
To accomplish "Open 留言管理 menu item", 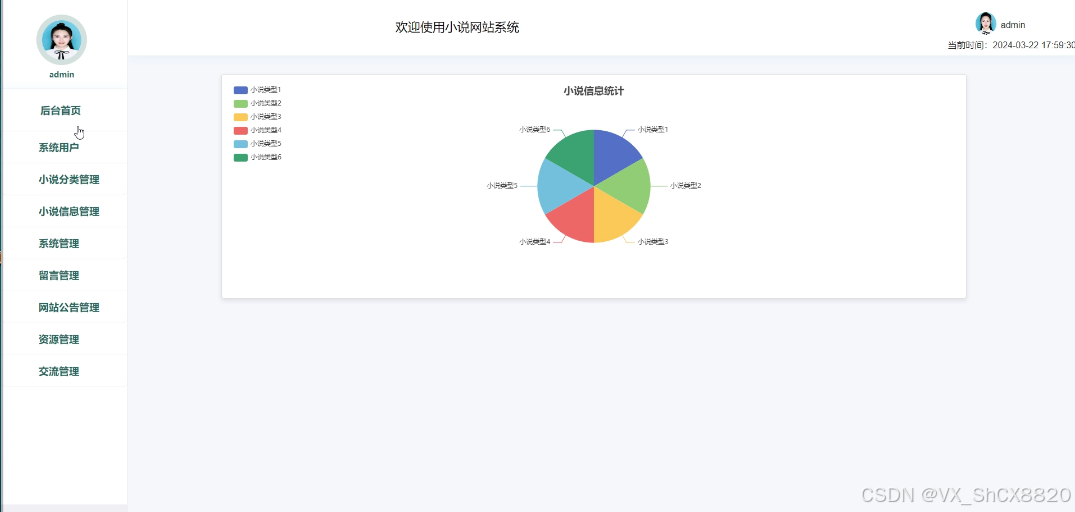I will (x=58, y=276).
